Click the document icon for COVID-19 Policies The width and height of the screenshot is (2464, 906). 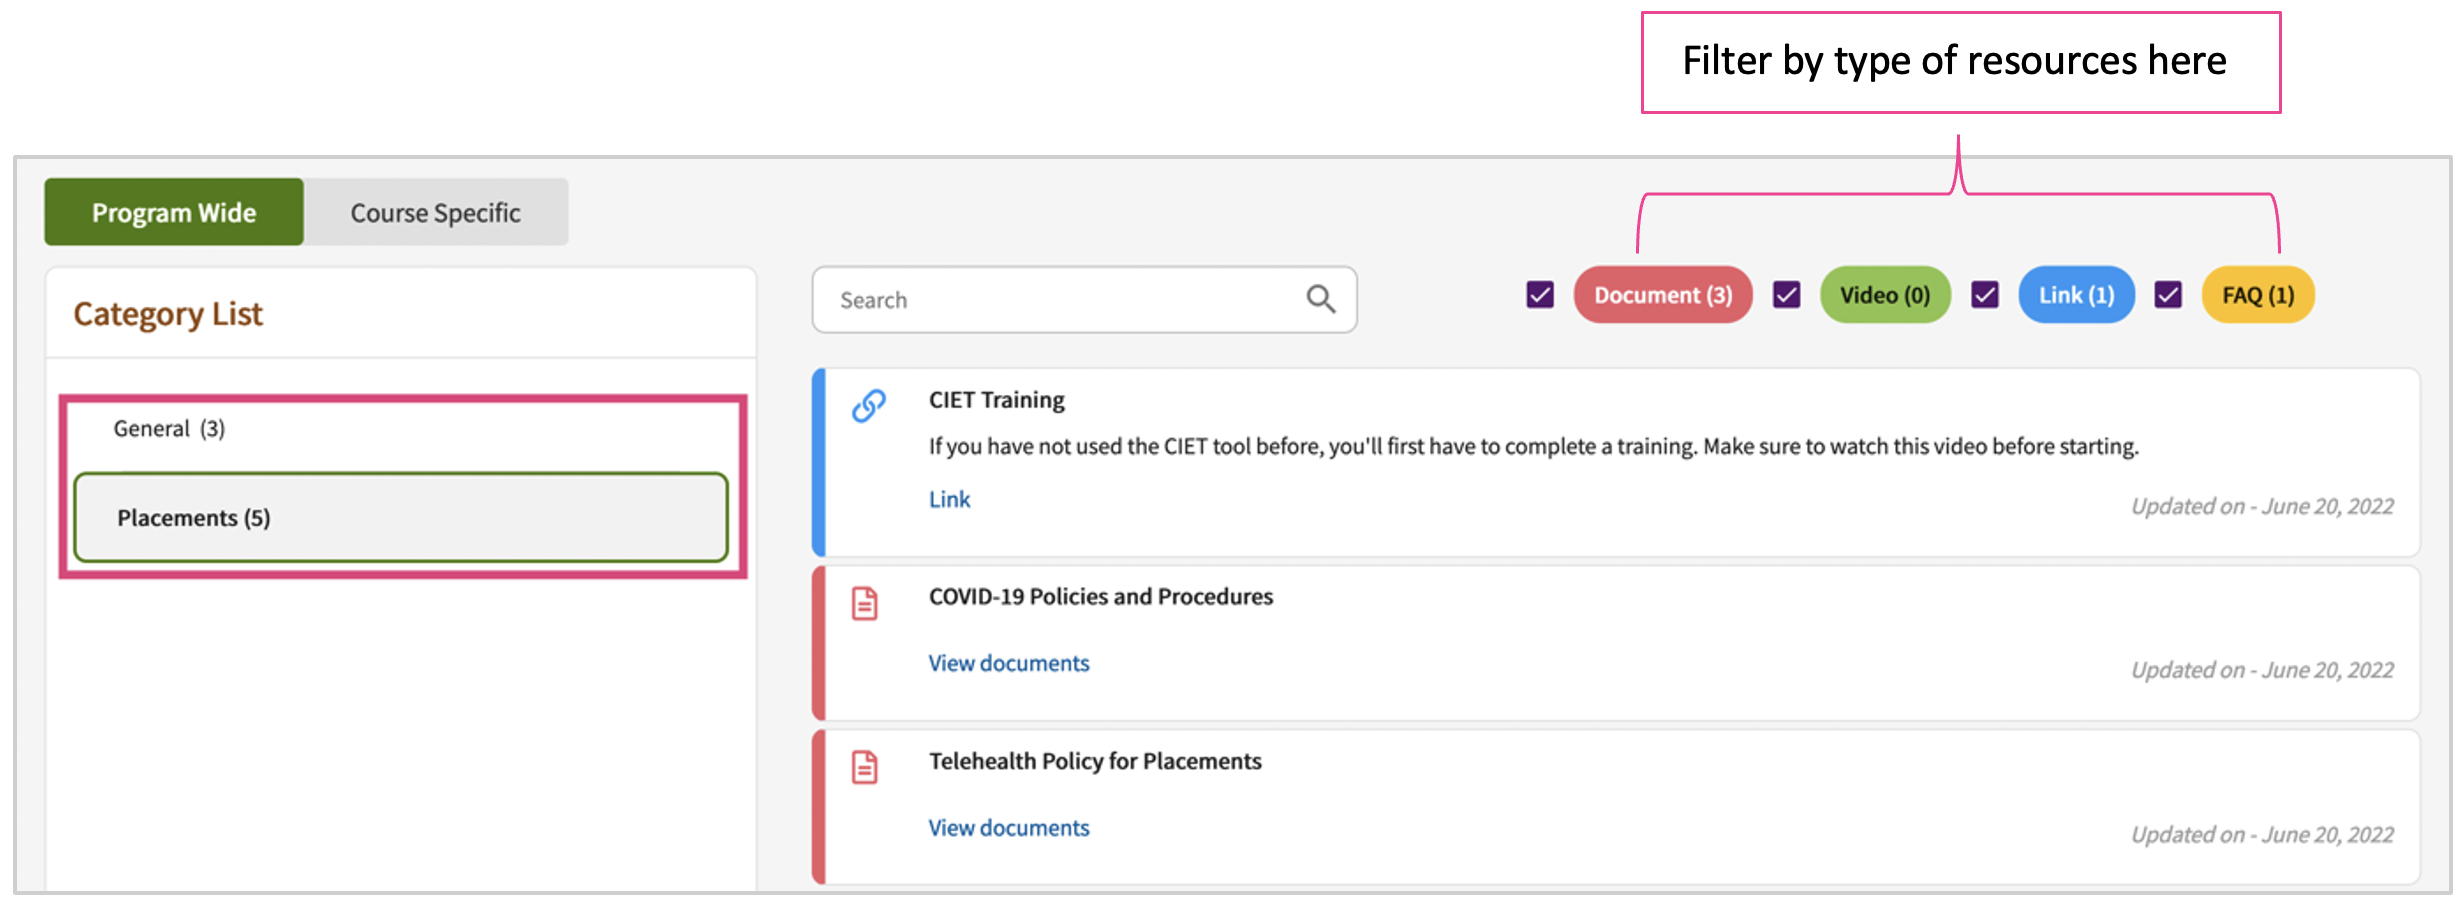(865, 604)
